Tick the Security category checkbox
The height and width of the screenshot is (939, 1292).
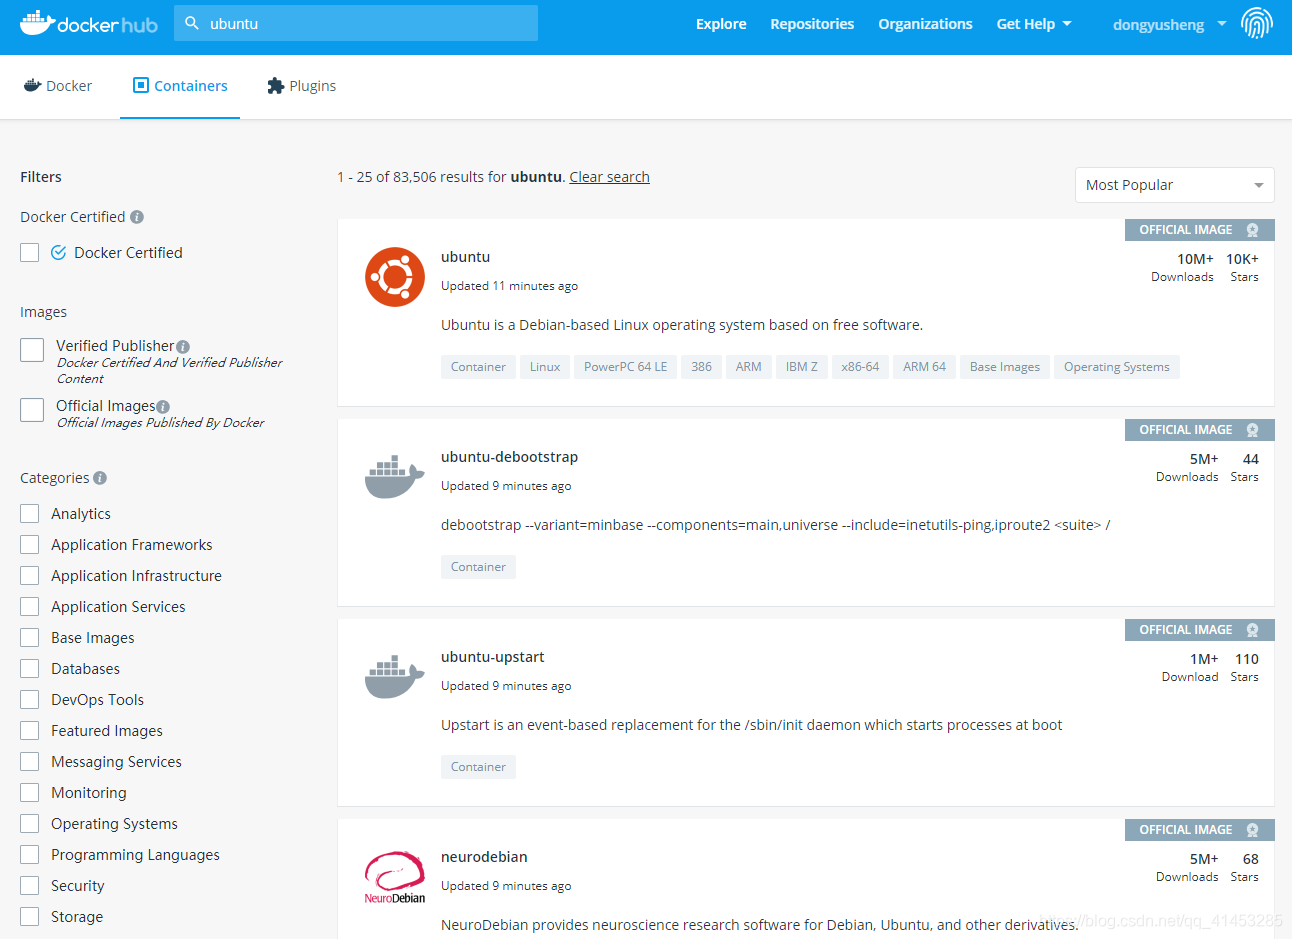[x=30, y=886]
